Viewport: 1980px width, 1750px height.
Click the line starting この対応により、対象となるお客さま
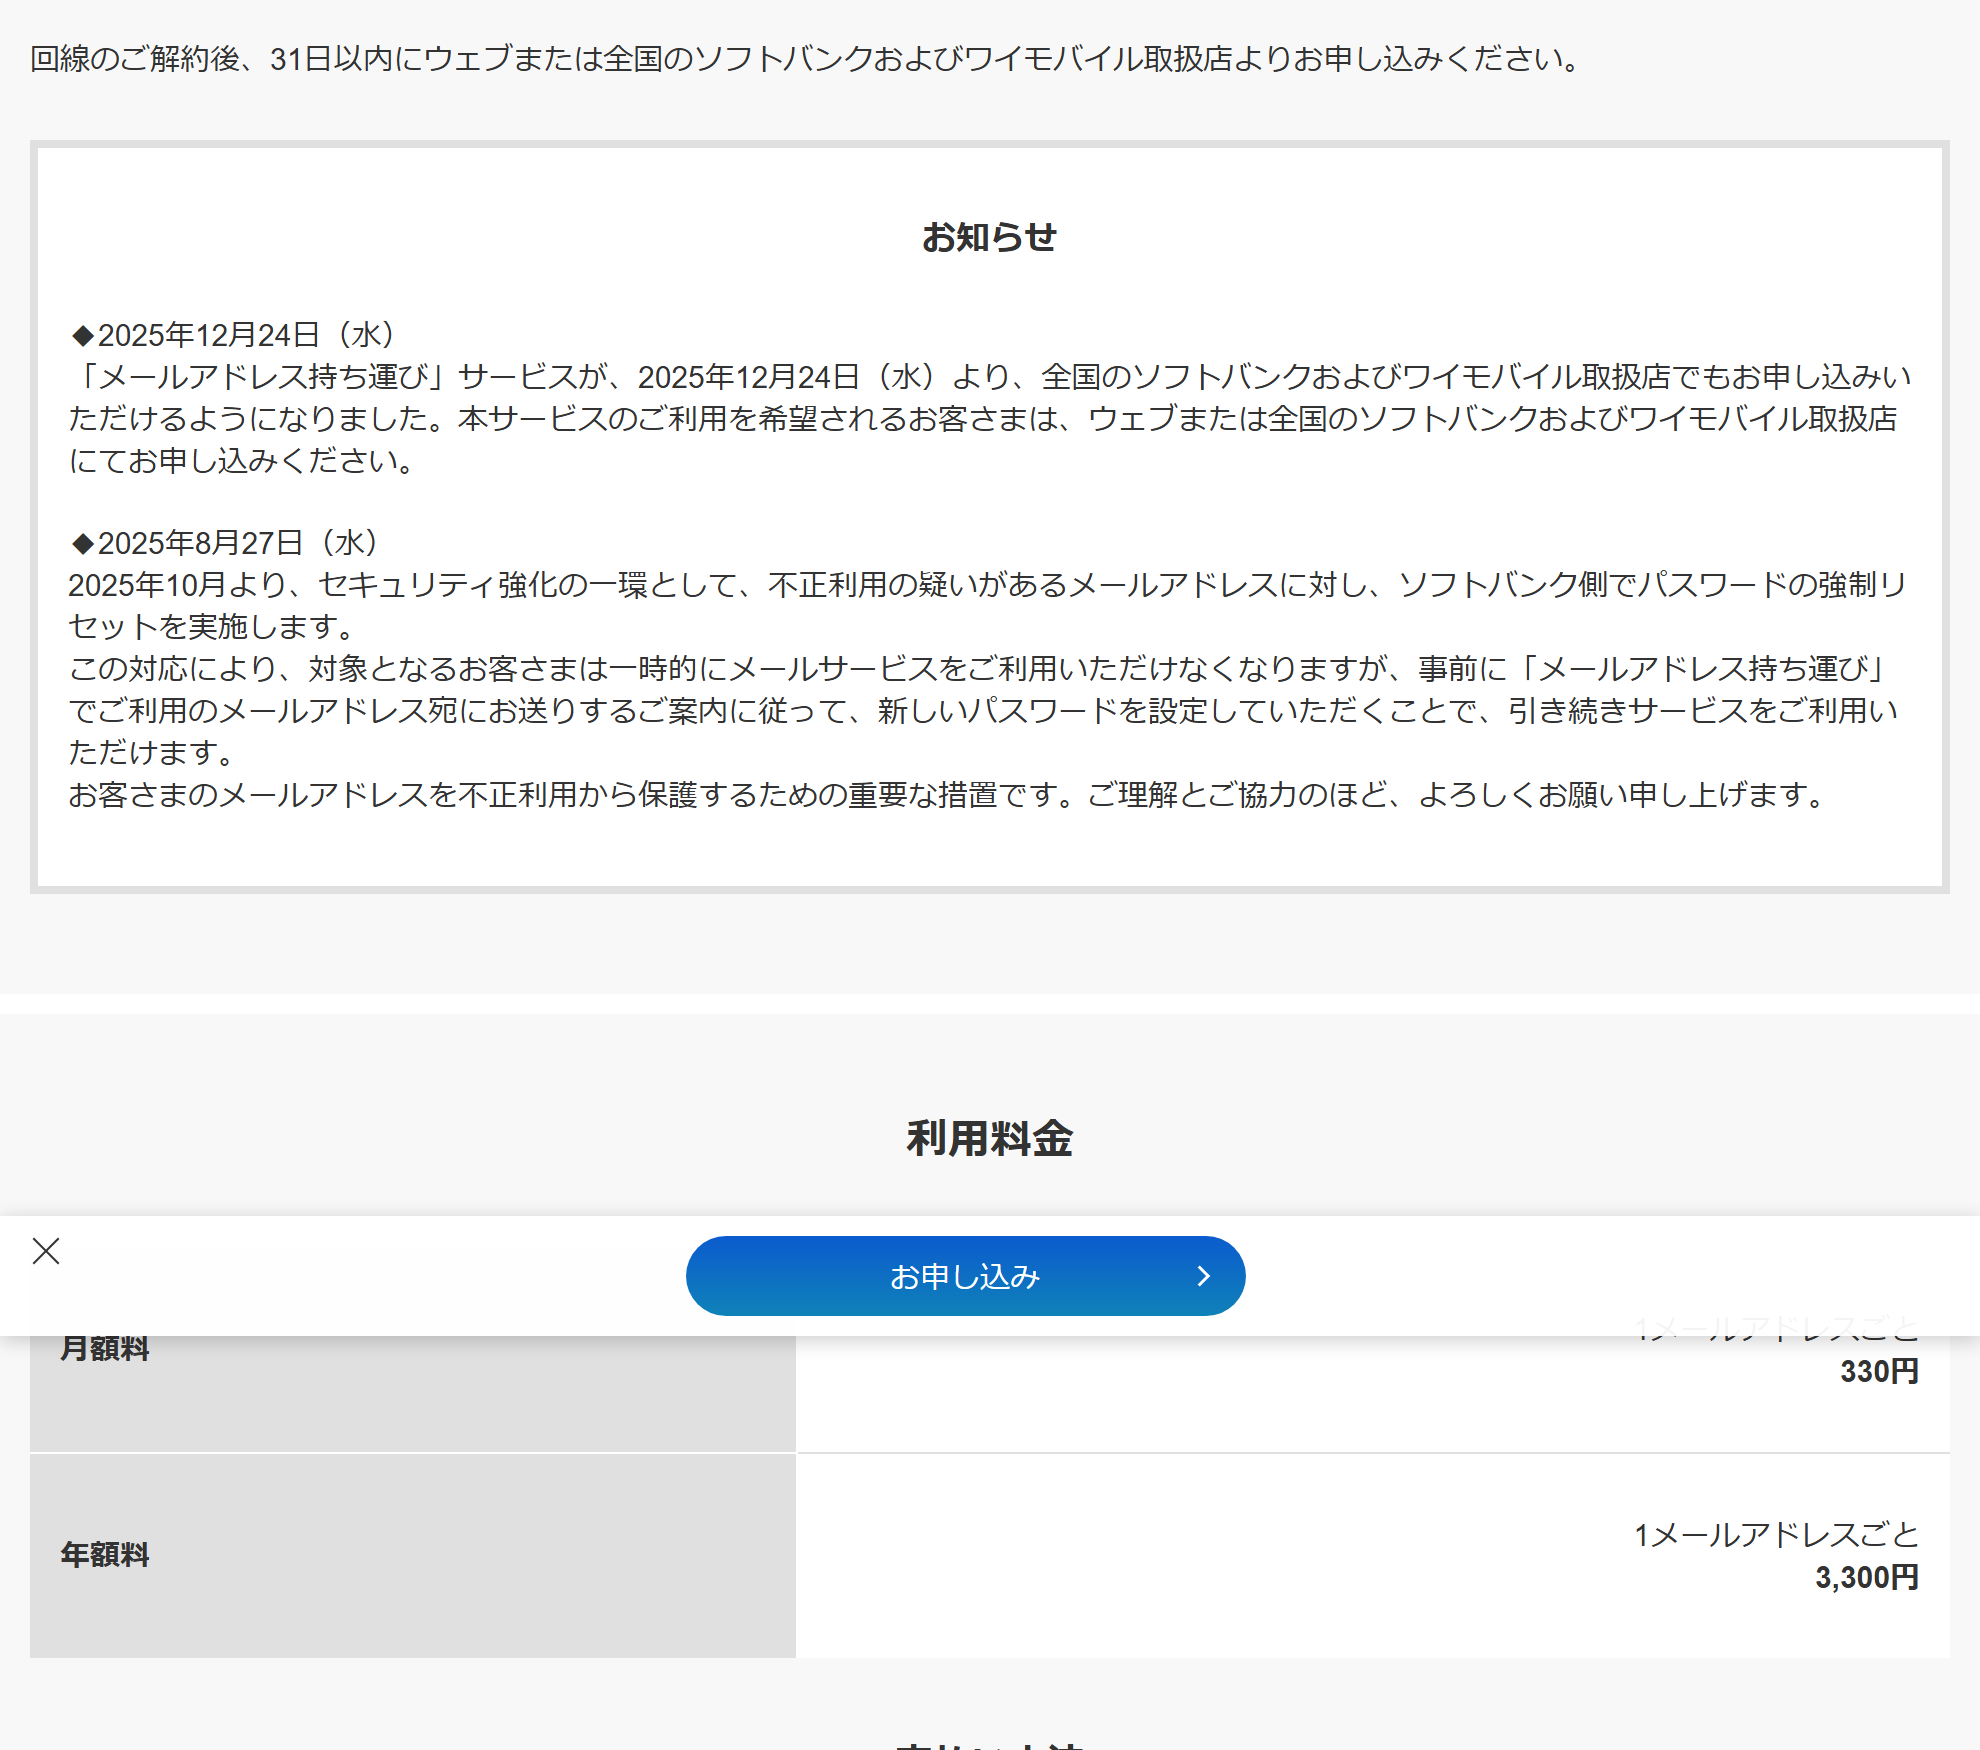978,668
